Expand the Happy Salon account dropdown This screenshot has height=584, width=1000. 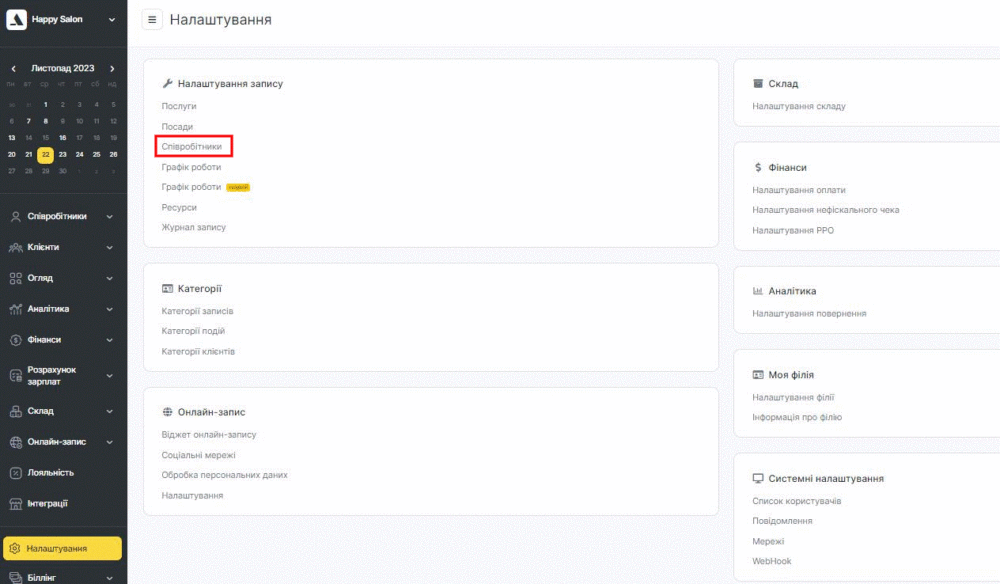click(x=112, y=20)
